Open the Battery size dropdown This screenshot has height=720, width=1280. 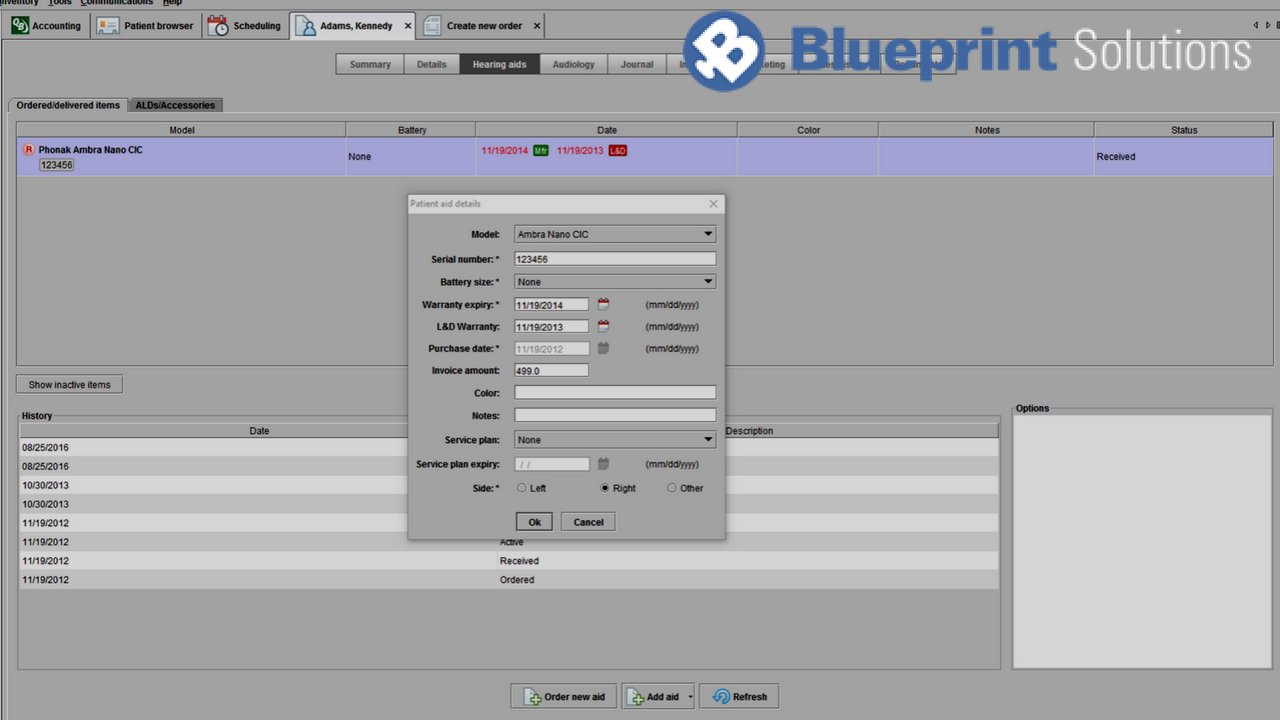(708, 282)
